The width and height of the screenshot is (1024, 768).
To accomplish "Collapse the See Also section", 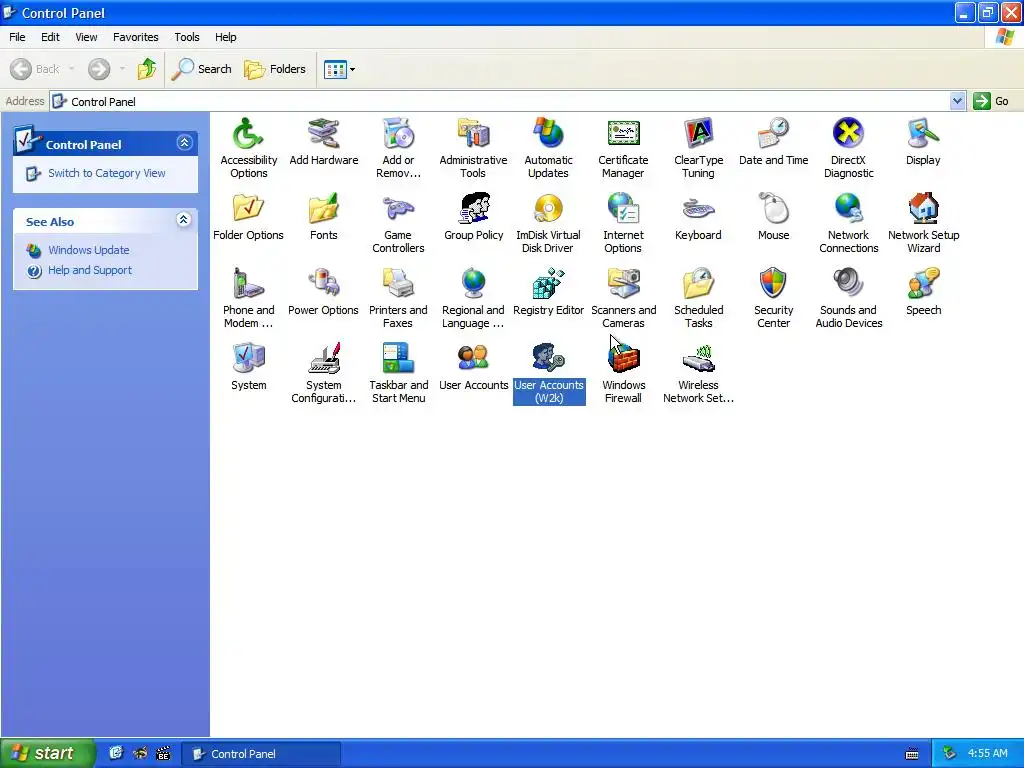I will point(184,220).
